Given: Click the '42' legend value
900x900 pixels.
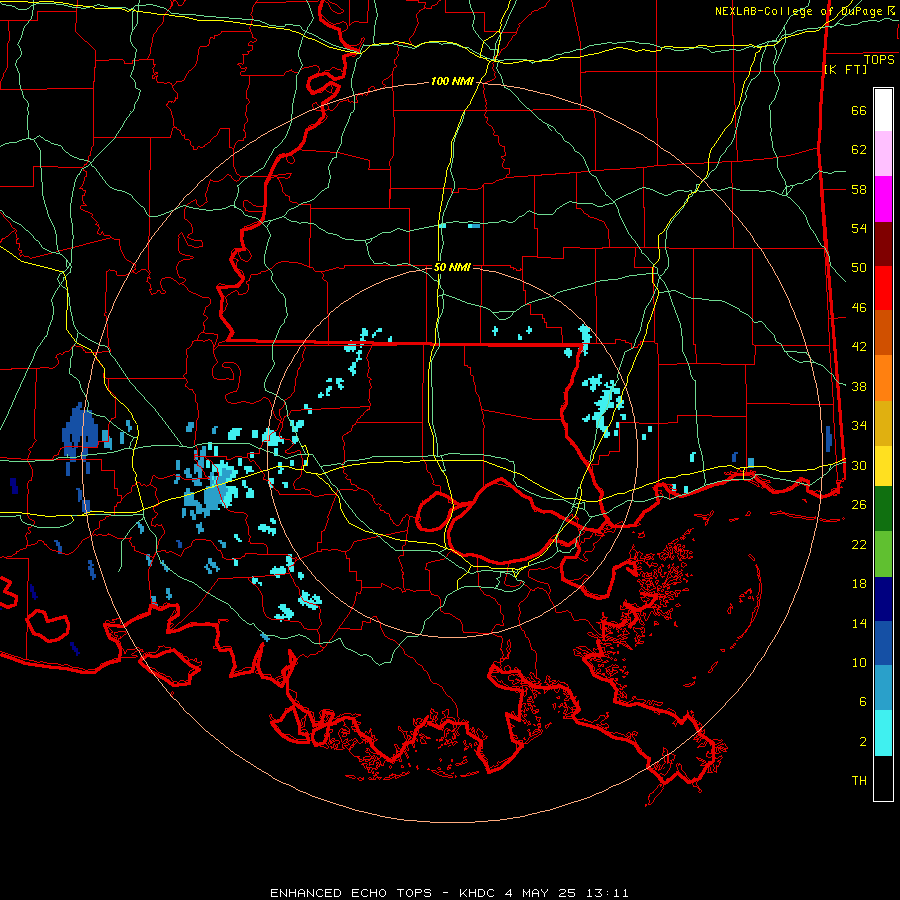Looking at the screenshot, I should 859,347.
